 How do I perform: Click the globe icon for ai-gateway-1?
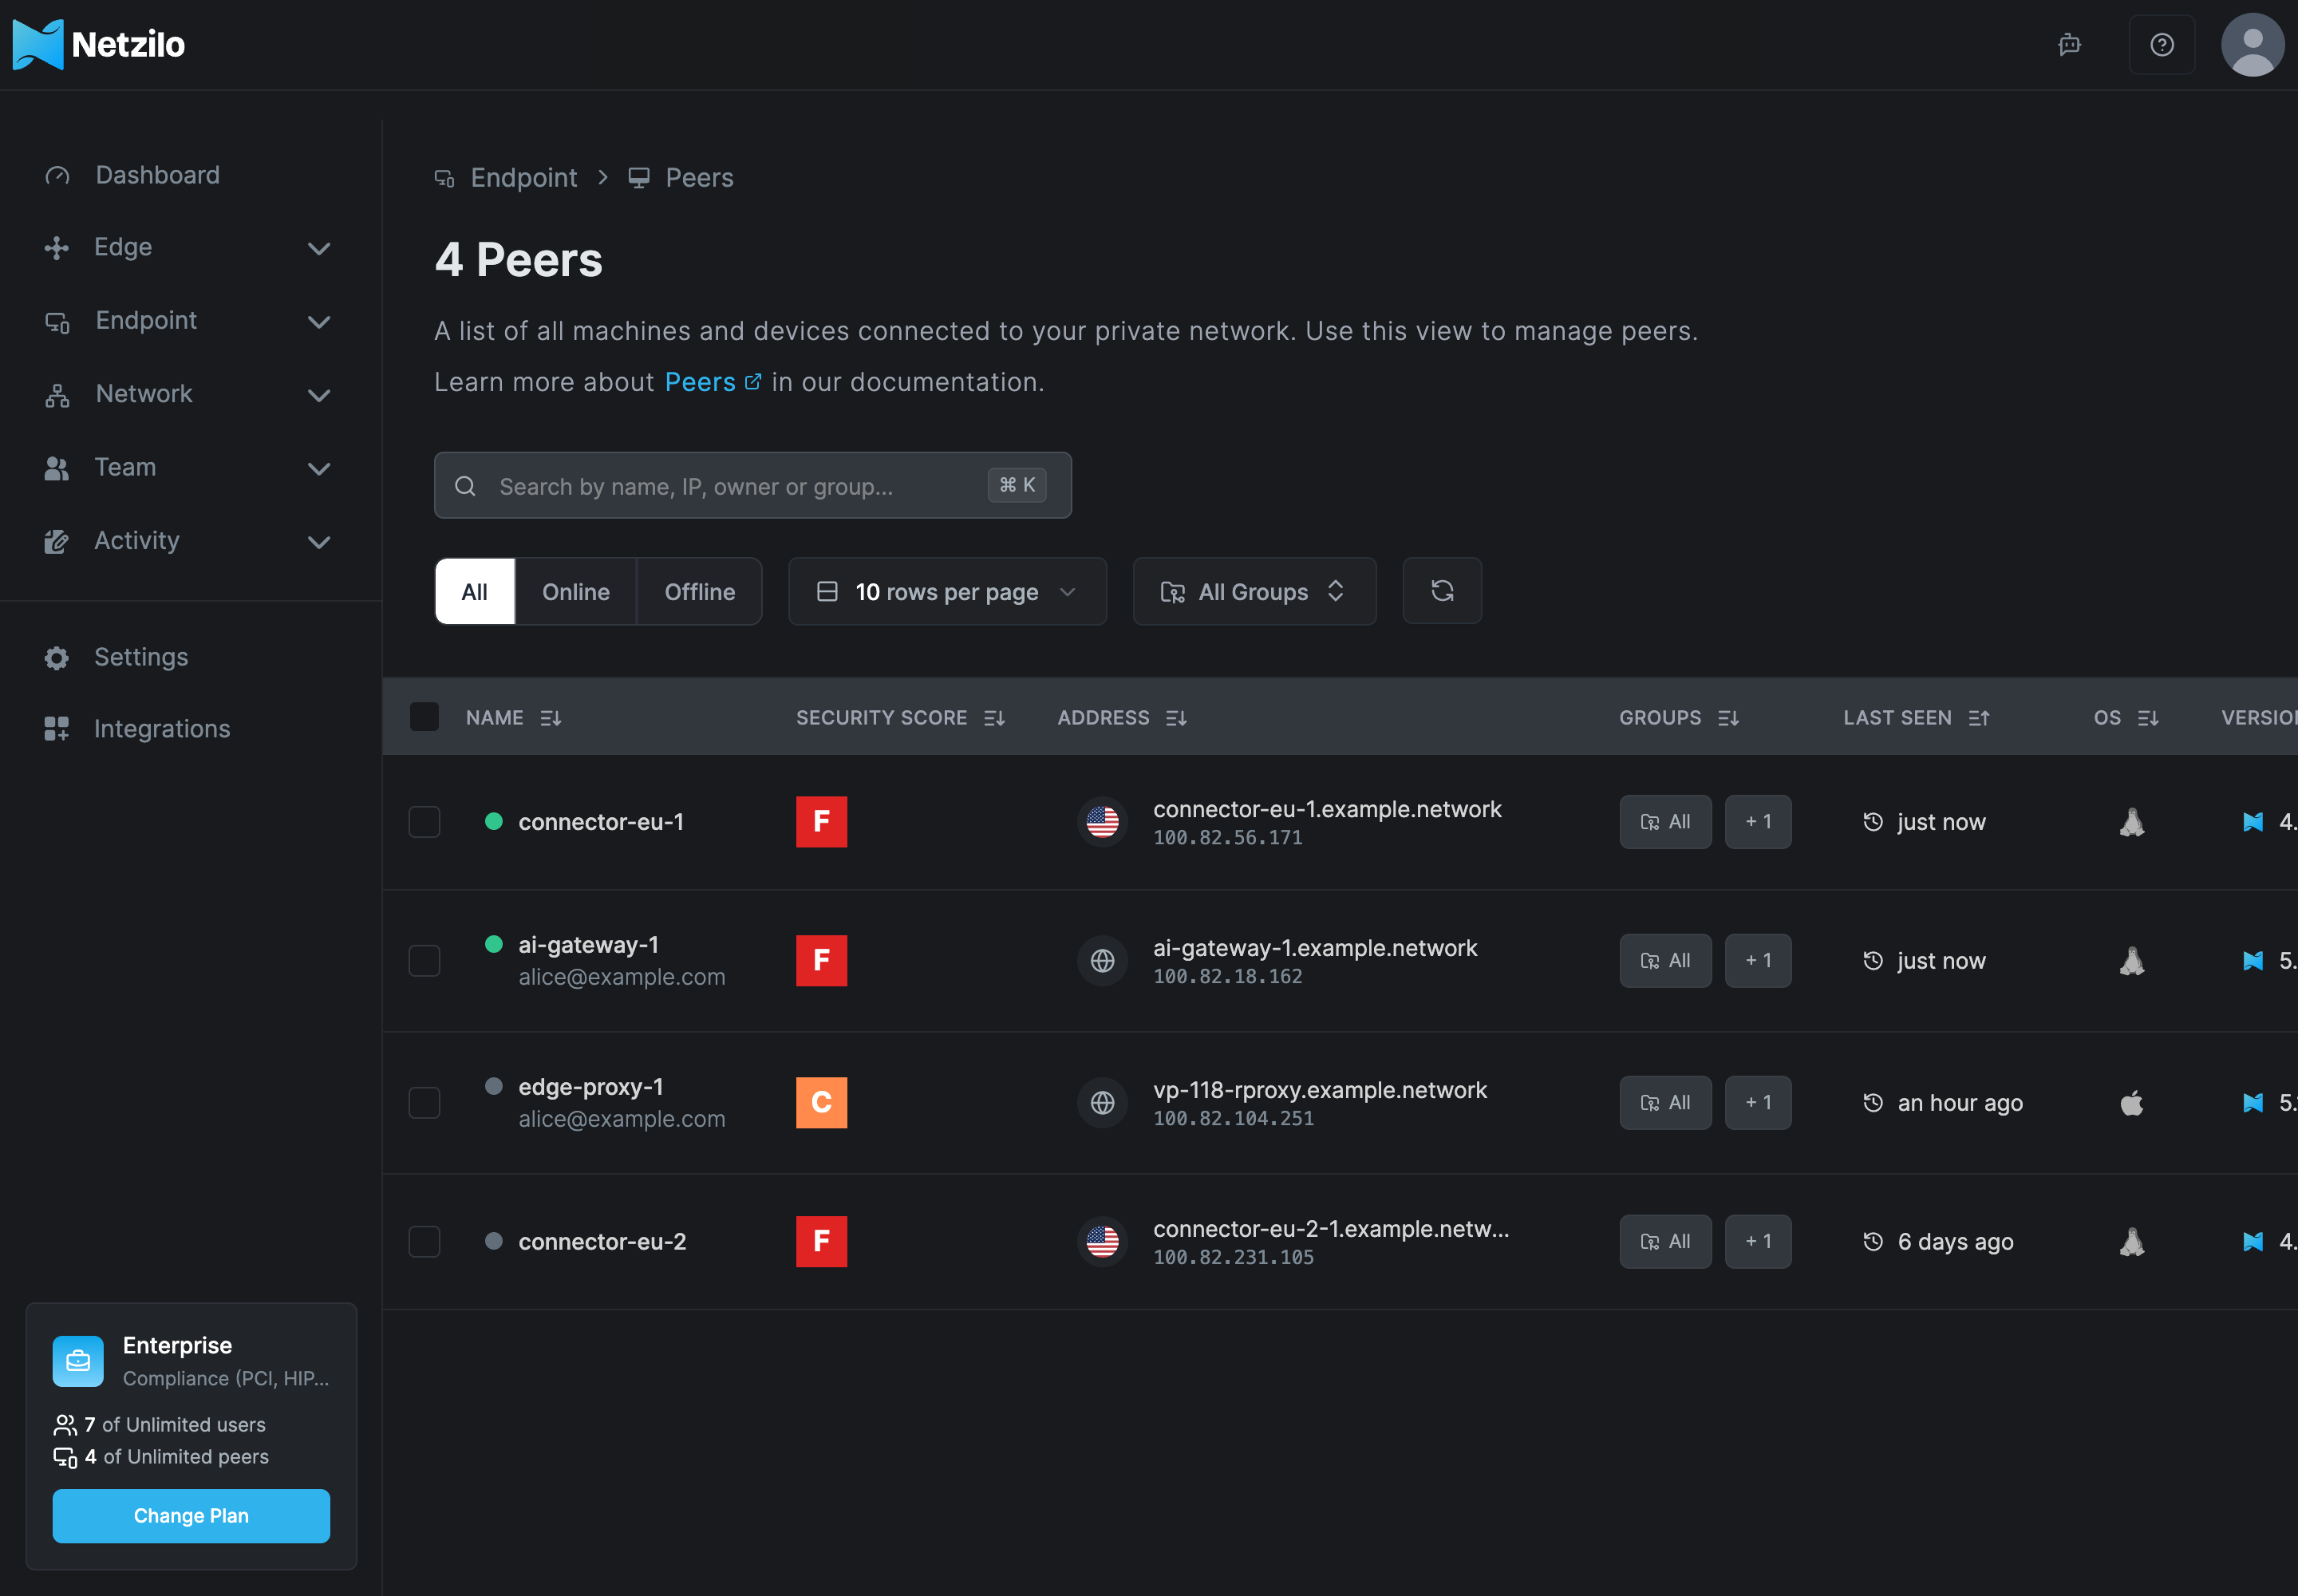[x=1102, y=961]
